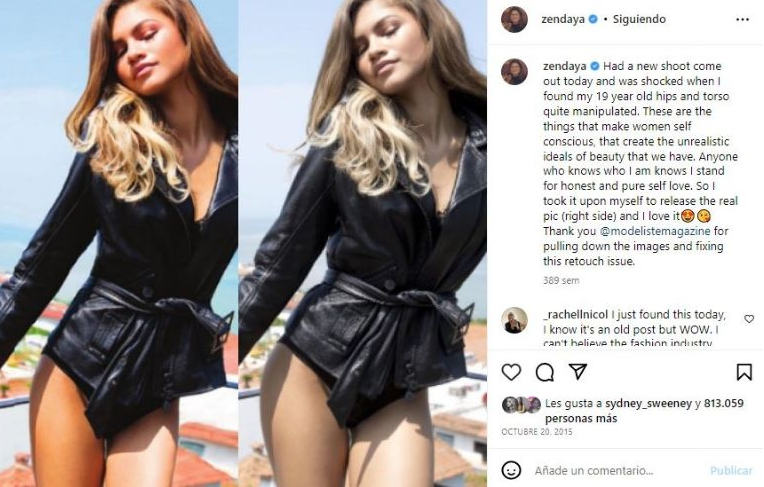Open _rachellnicol username link

pyautogui.click(x=575, y=314)
